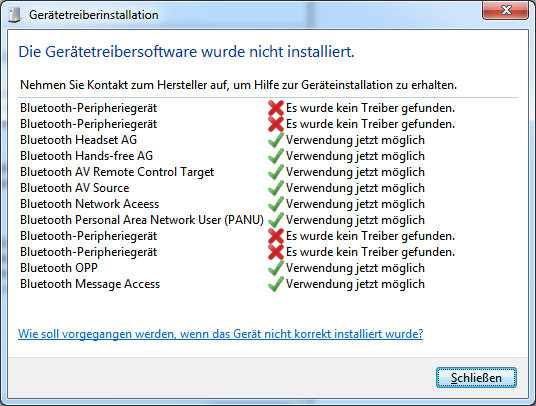The width and height of the screenshot is (536, 406).
Task: Open the help link about incorrectly installed devices
Action: click(x=220, y=334)
